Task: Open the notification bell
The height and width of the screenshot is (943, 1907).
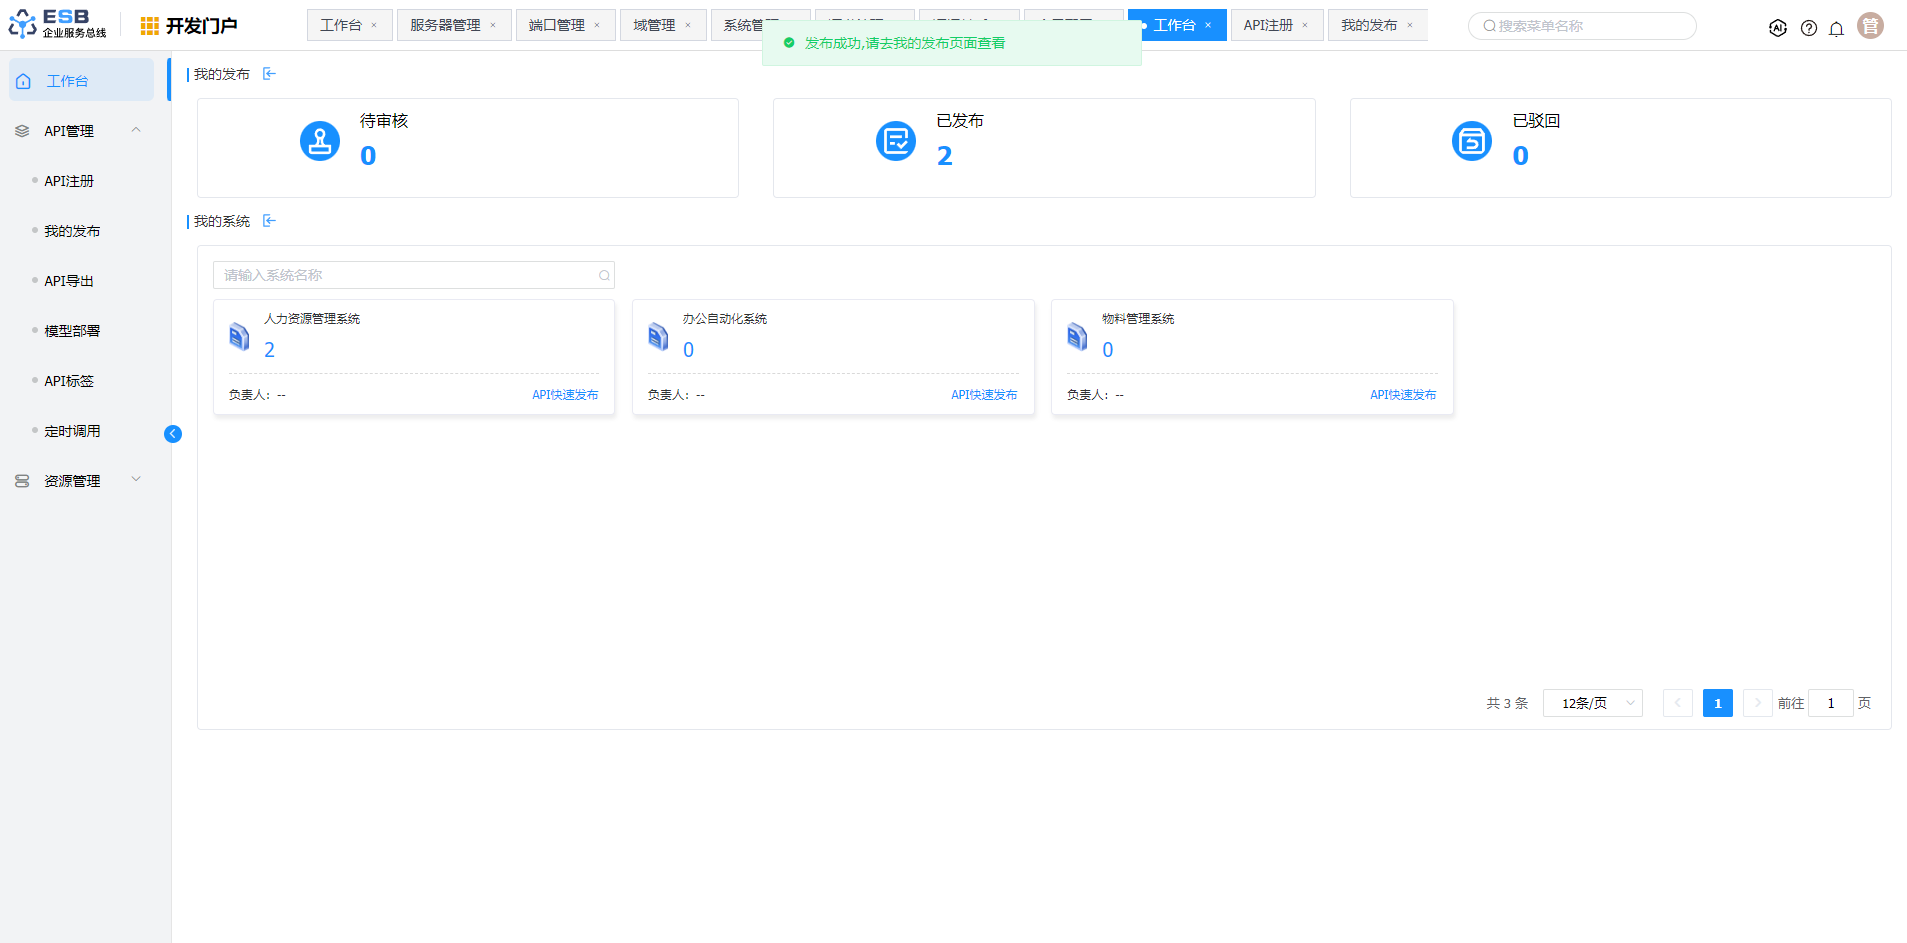Action: (x=1836, y=28)
